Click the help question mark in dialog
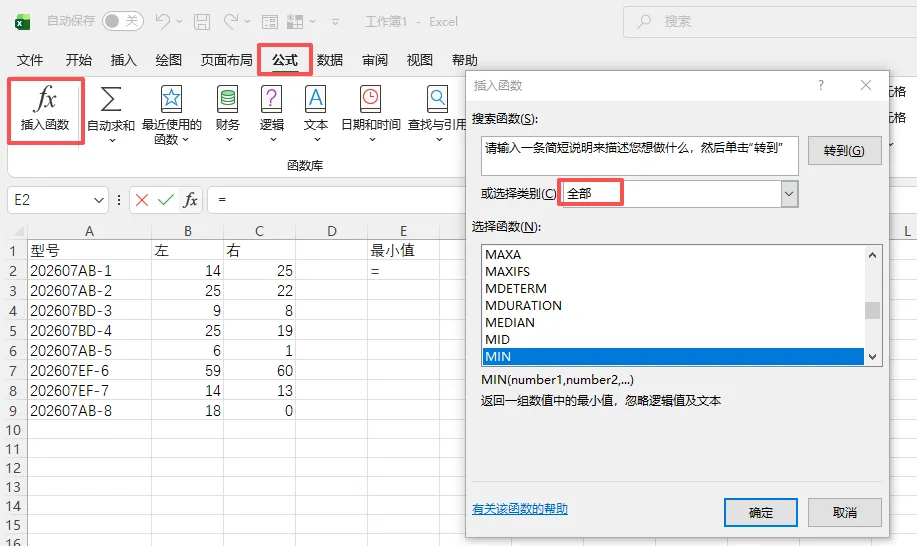The width and height of the screenshot is (917, 546). 821,85
